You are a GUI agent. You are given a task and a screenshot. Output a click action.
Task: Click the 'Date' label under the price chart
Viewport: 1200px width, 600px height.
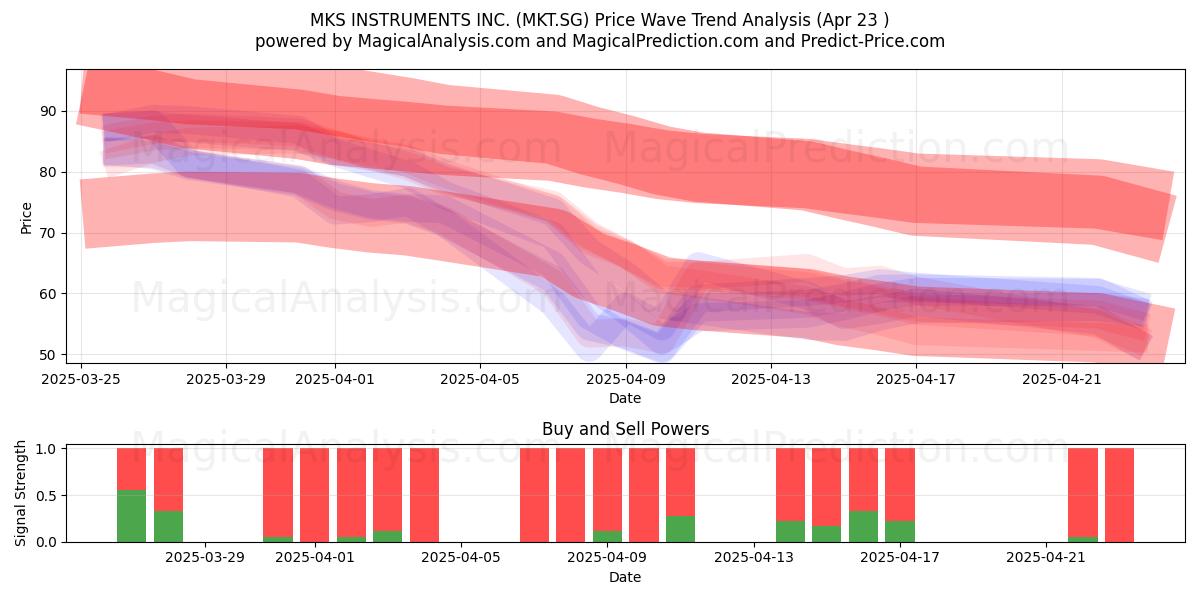coord(625,398)
